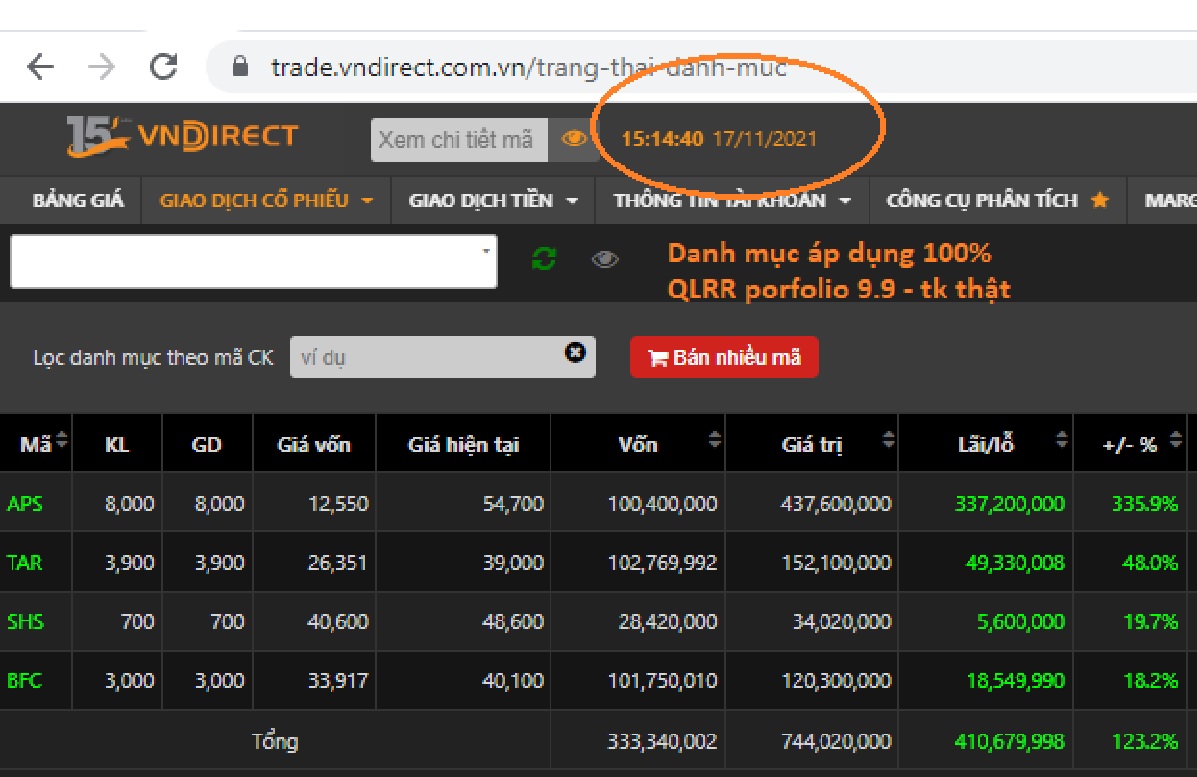Click the APS stock code
1197x777 pixels.
point(25,504)
